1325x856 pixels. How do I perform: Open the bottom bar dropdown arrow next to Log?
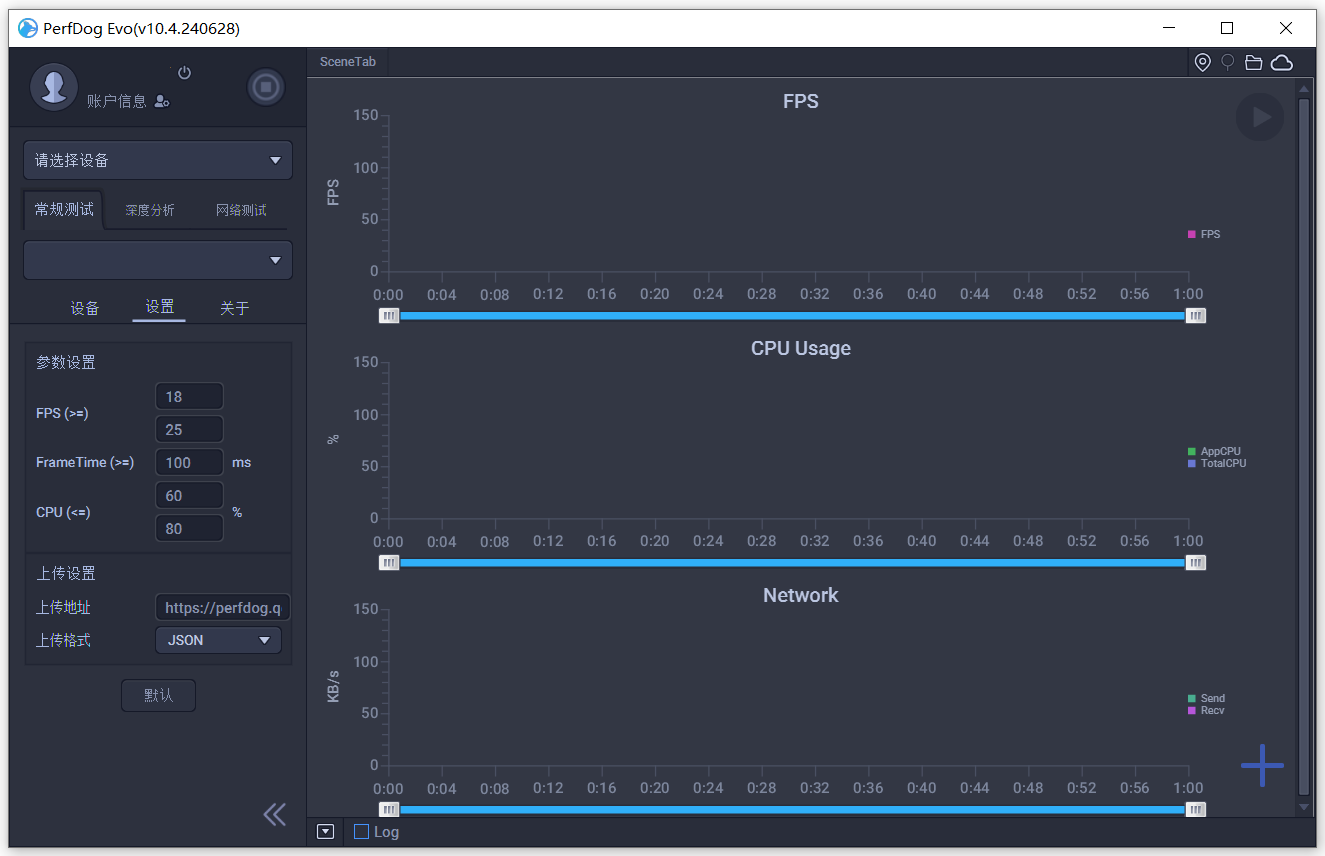point(325,831)
